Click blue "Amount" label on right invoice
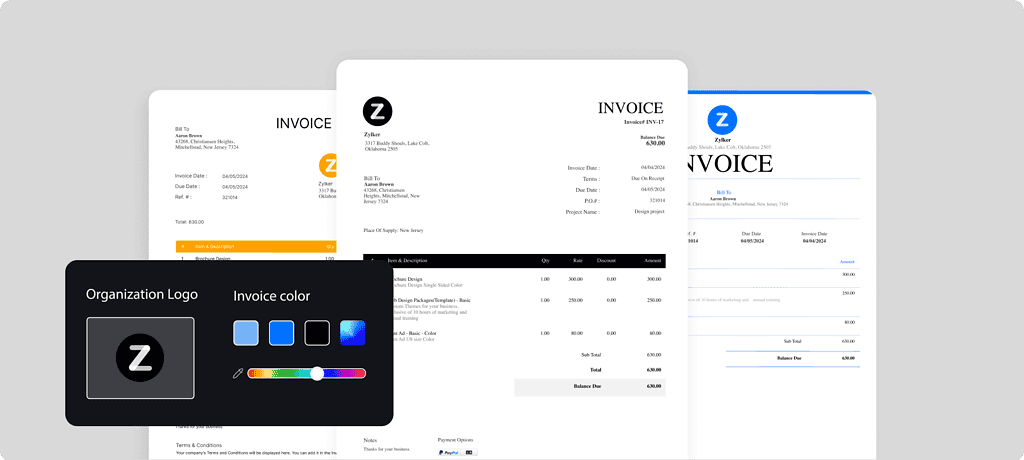The image size is (1024, 460). 847,262
